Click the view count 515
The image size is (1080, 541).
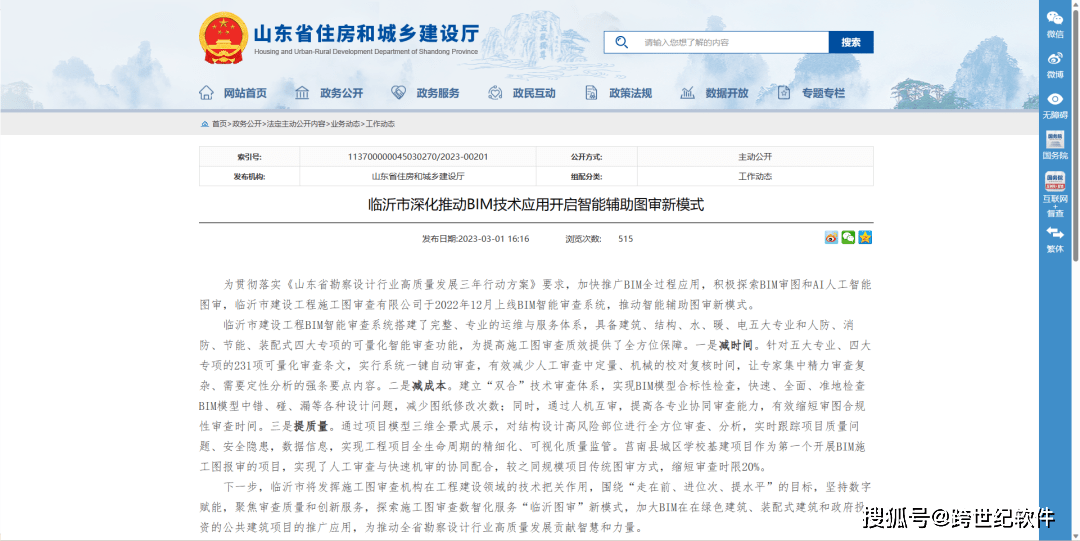(x=625, y=239)
